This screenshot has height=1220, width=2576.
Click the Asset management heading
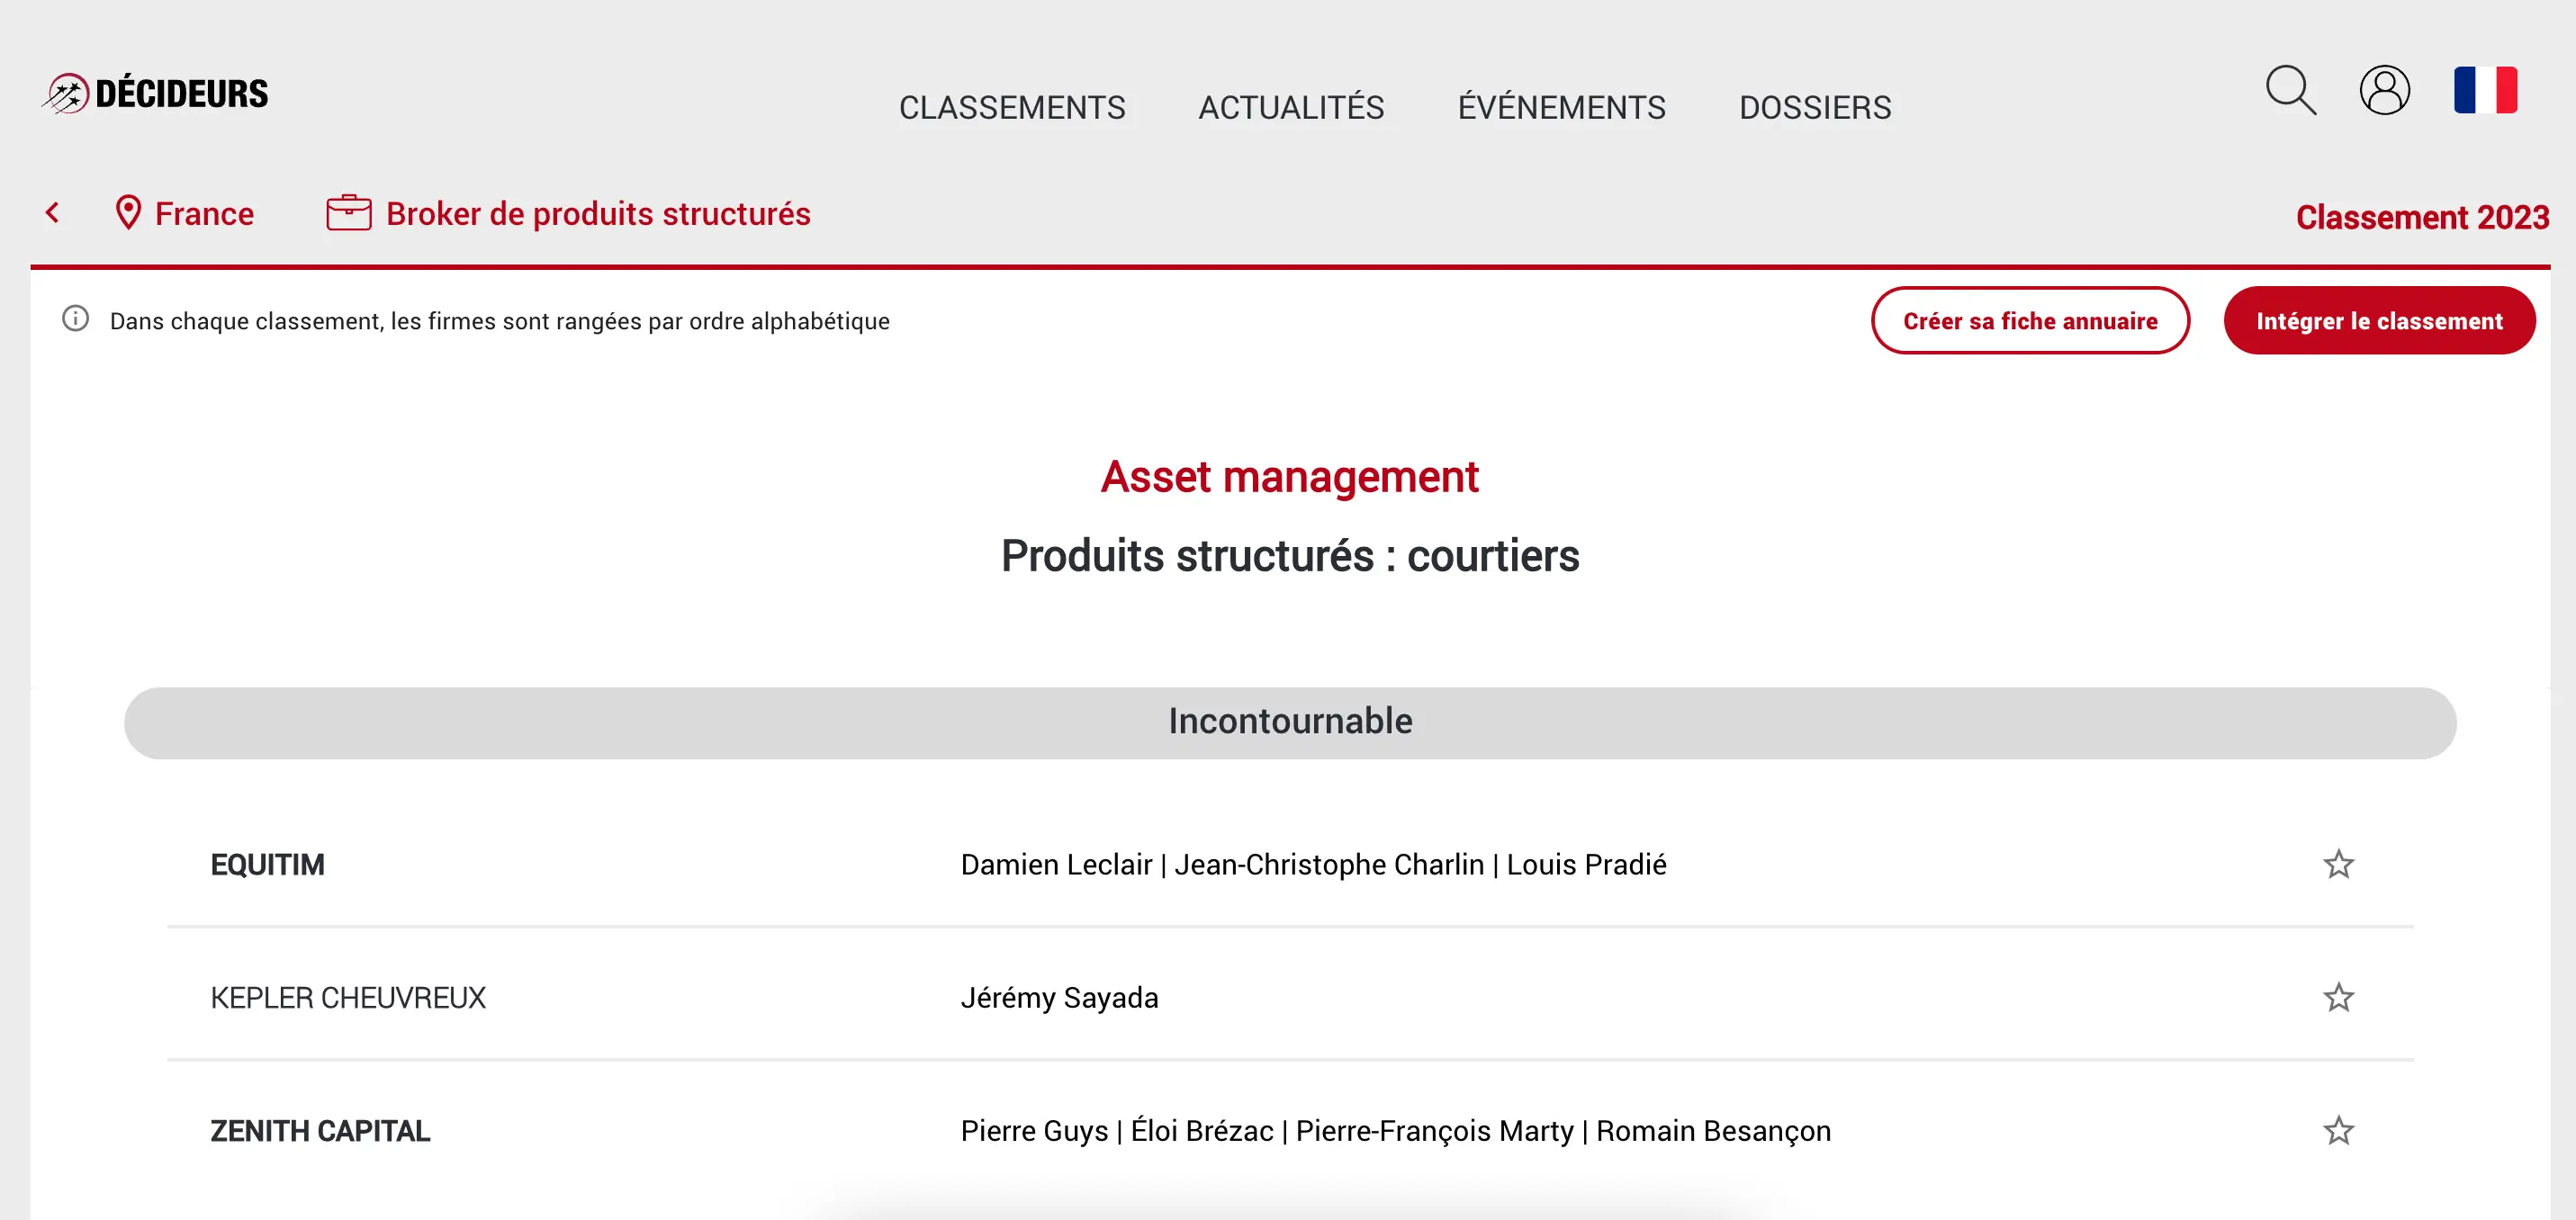1289,476
